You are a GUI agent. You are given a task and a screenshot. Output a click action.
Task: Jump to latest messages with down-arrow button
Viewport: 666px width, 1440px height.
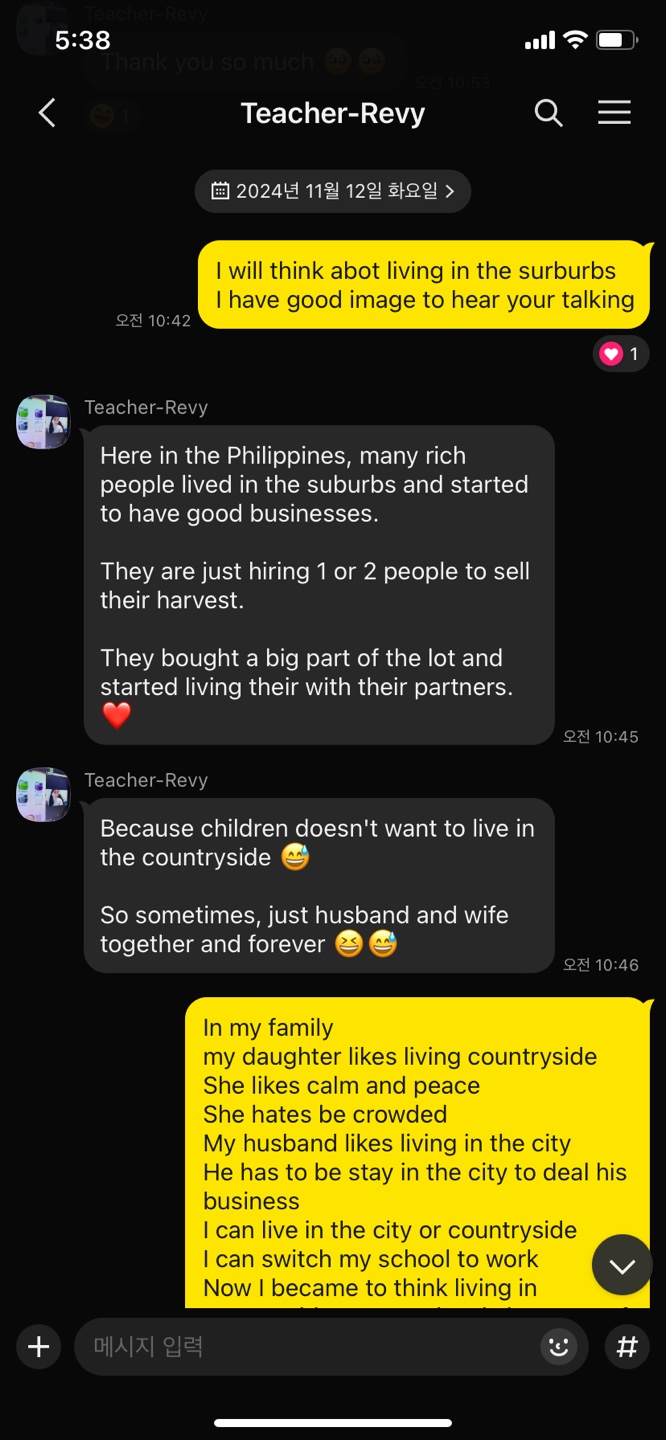[x=622, y=1265]
